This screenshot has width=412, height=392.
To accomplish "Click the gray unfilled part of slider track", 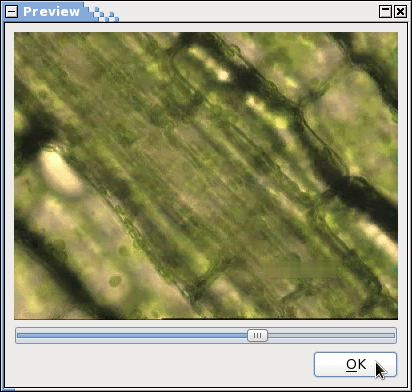I will pos(331,335).
